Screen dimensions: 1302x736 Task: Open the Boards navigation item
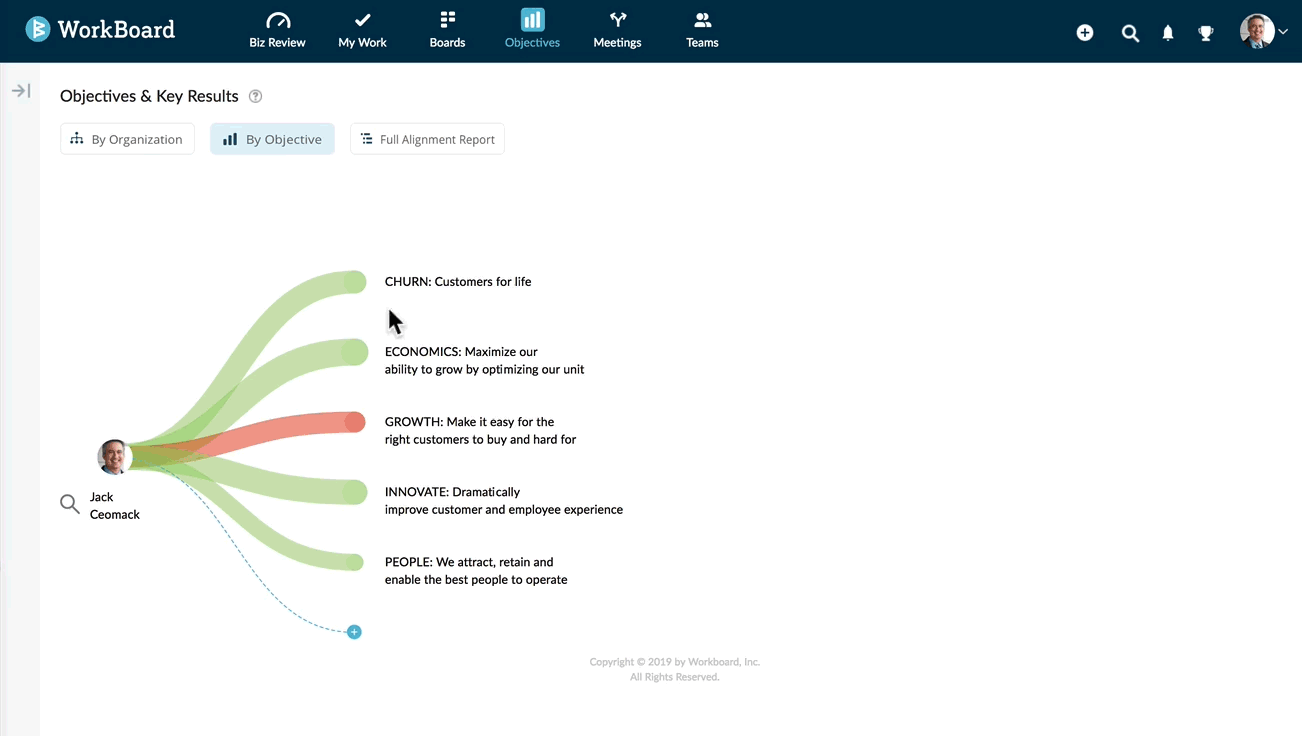(447, 31)
